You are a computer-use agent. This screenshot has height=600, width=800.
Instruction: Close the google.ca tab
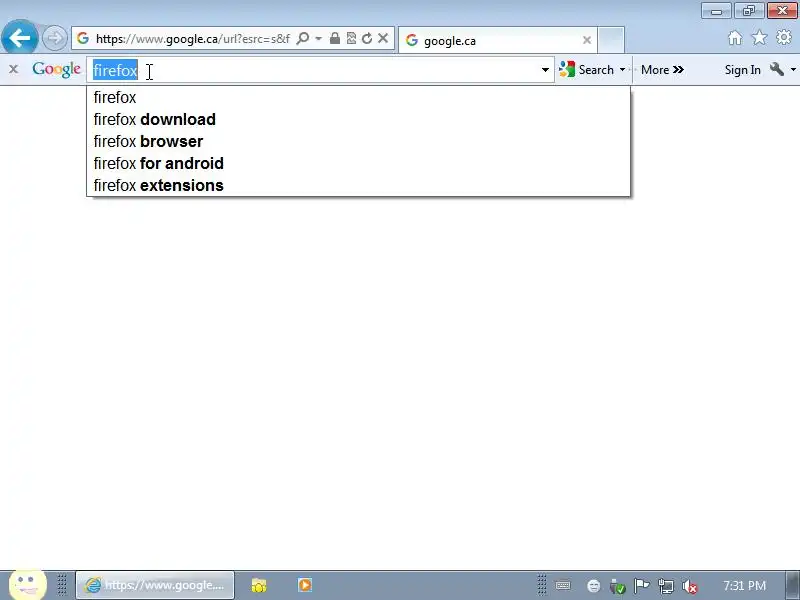pyautogui.click(x=587, y=40)
